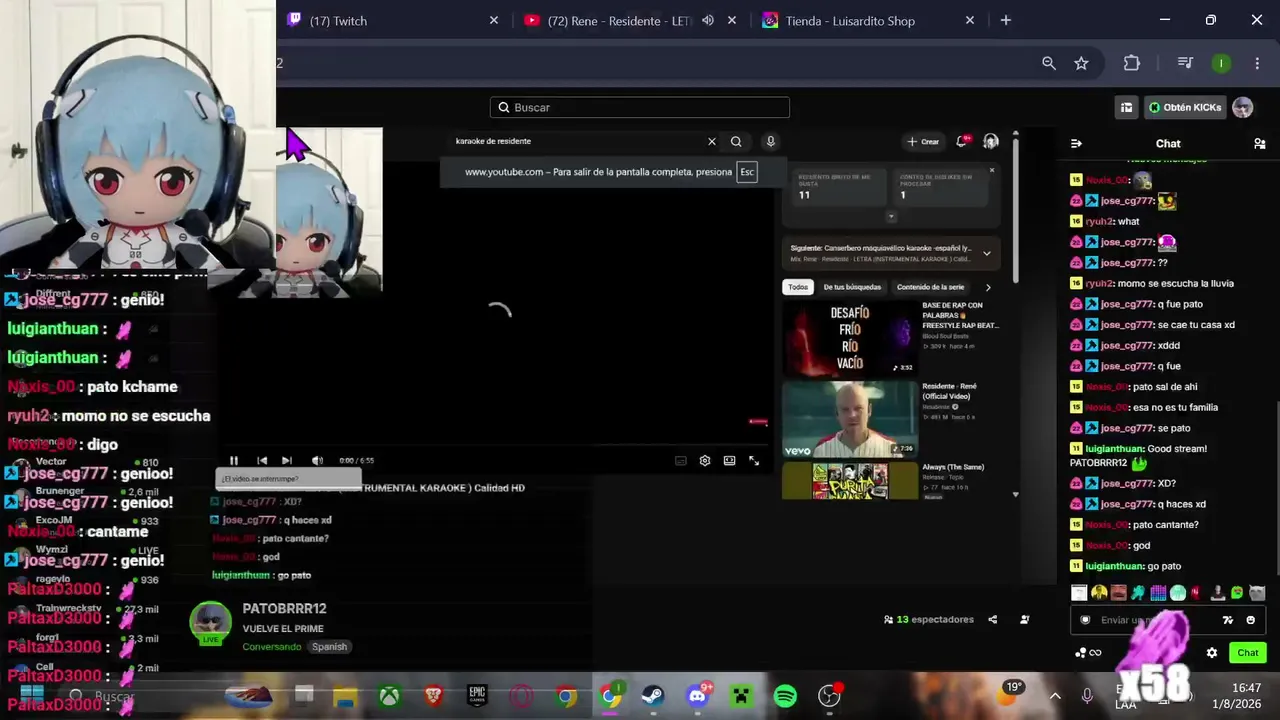The height and width of the screenshot is (720, 1280).
Task: Select the Todos filter chip
Action: point(798,287)
